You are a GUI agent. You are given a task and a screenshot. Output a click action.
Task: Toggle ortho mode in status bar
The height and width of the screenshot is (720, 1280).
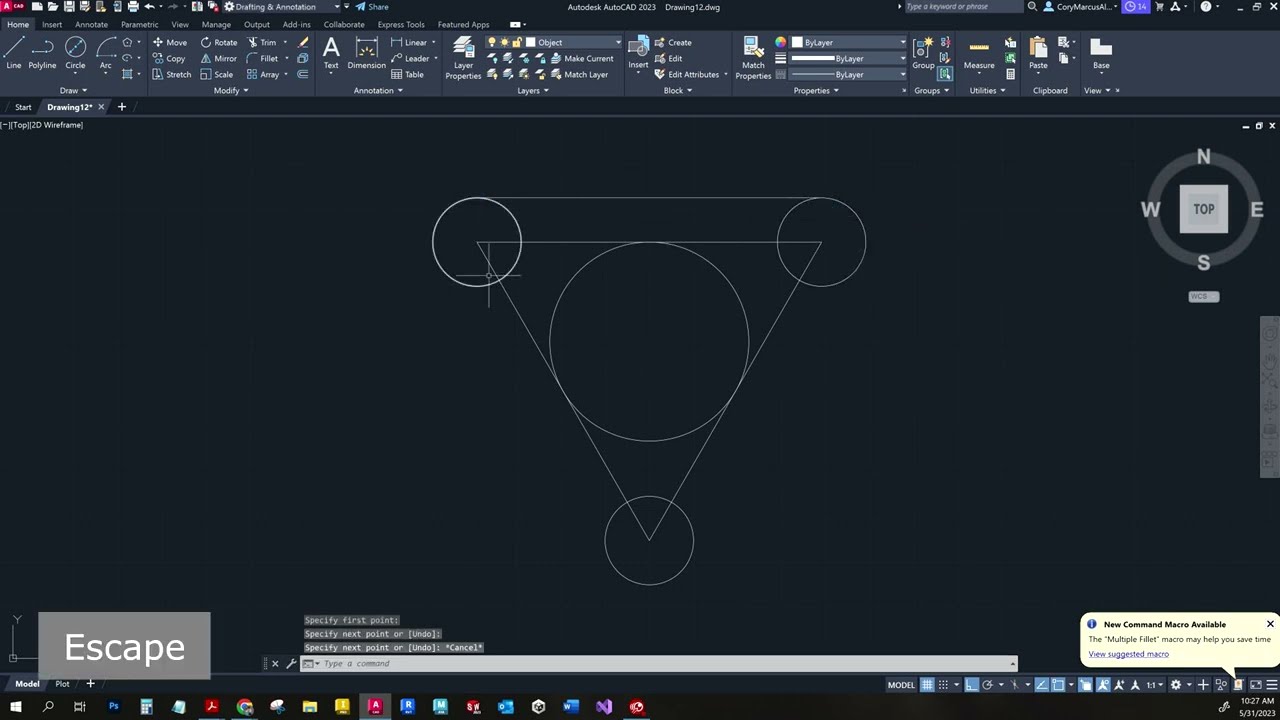pos(971,685)
